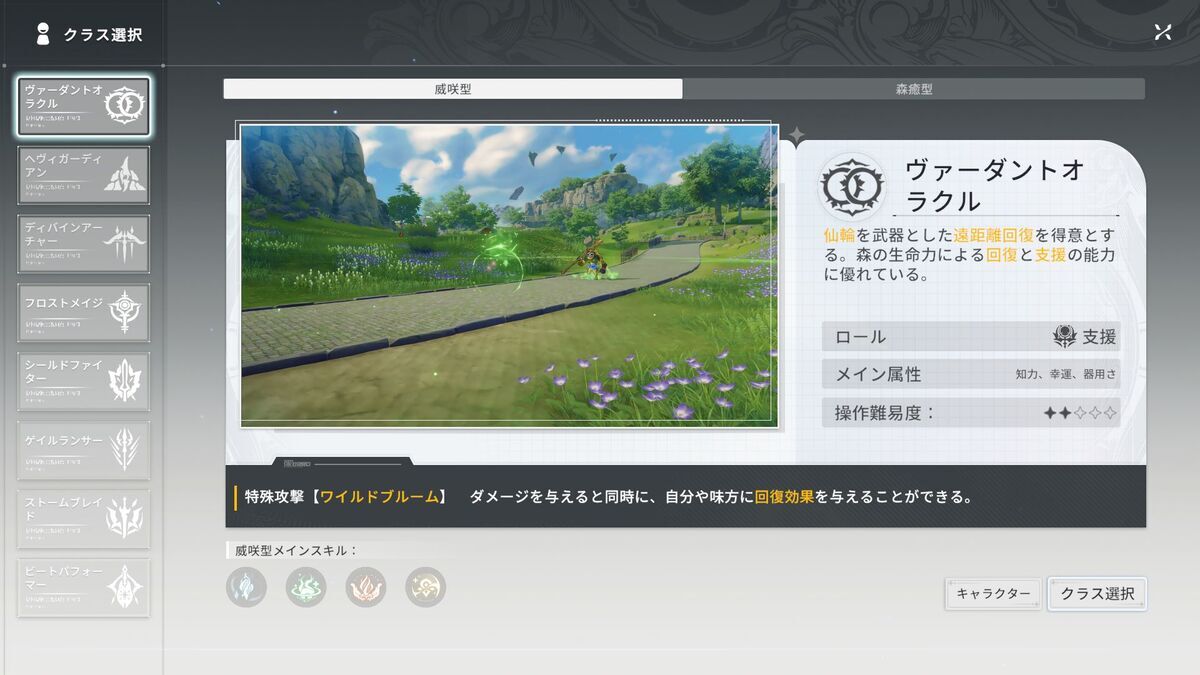
Task: Select the ヴァーダントオラクル class card
Action: click(x=84, y=107)
